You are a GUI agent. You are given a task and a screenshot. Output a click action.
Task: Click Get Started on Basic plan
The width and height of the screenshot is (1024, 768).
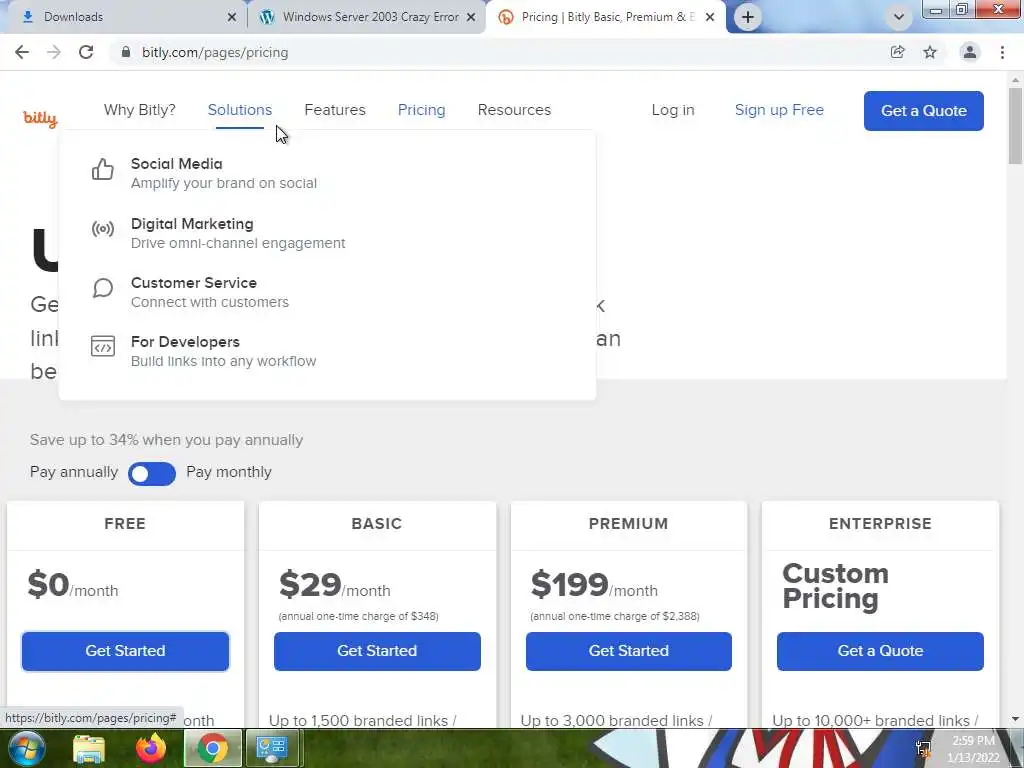pyautogui.click(x=377, y=651)
